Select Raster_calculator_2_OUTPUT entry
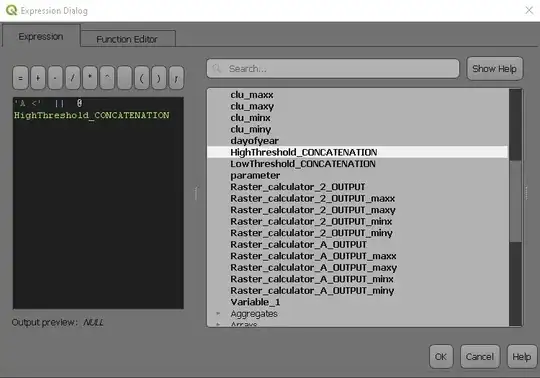Screen dimensions: 540x378 pyautogui.click(x=298, y=187)
